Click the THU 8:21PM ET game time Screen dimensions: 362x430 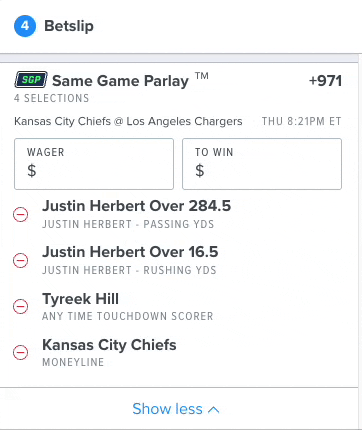coord(302,121)
